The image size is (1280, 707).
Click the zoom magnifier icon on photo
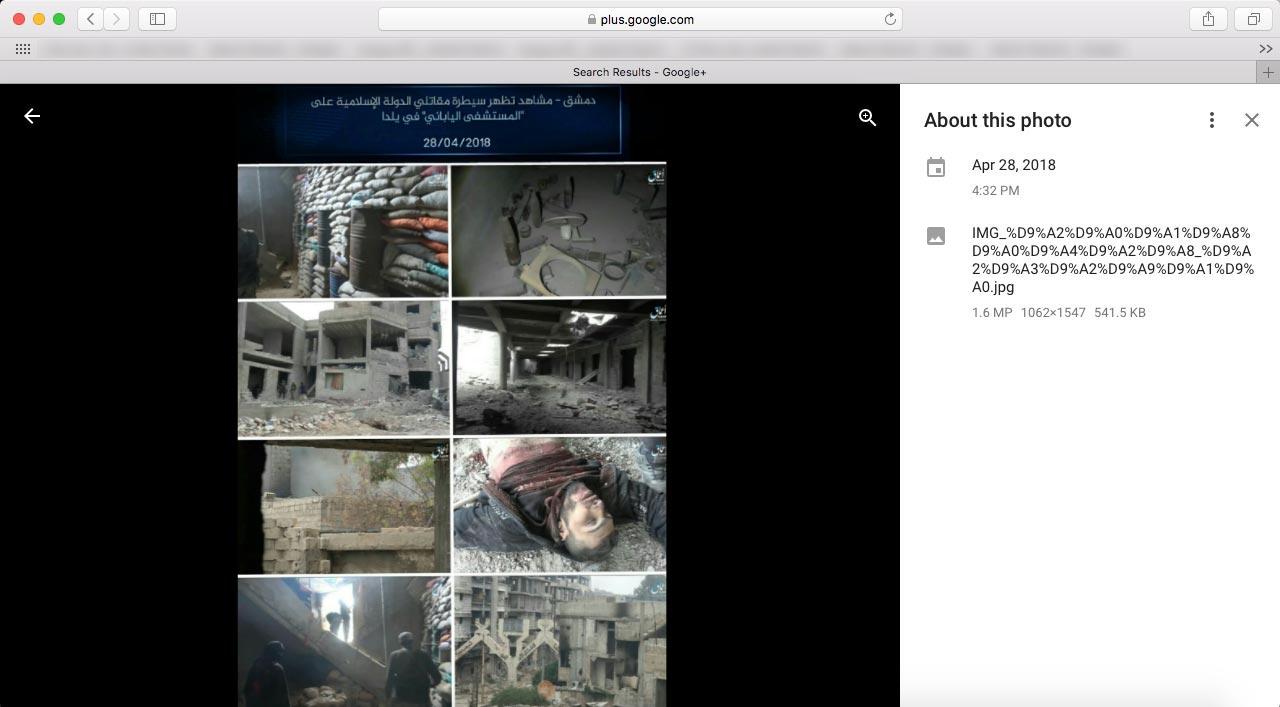click(867, 118)
